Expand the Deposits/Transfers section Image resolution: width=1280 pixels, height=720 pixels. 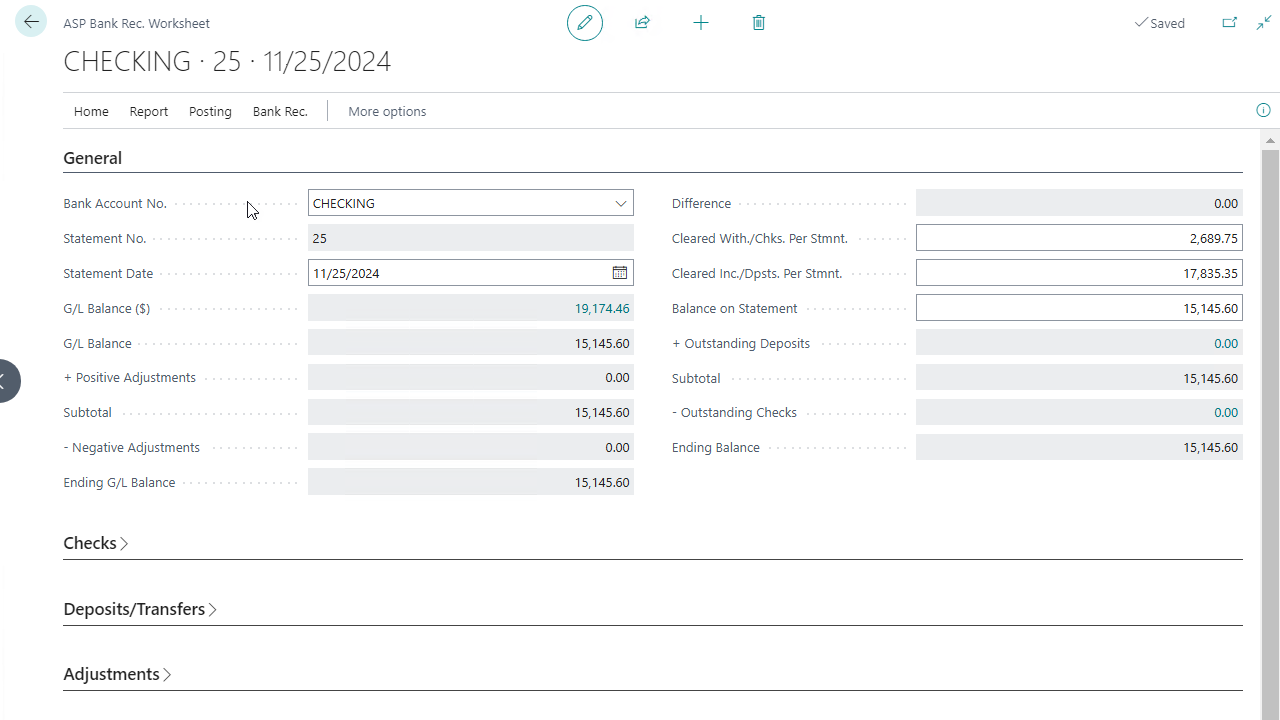click(x=140, y=609)
